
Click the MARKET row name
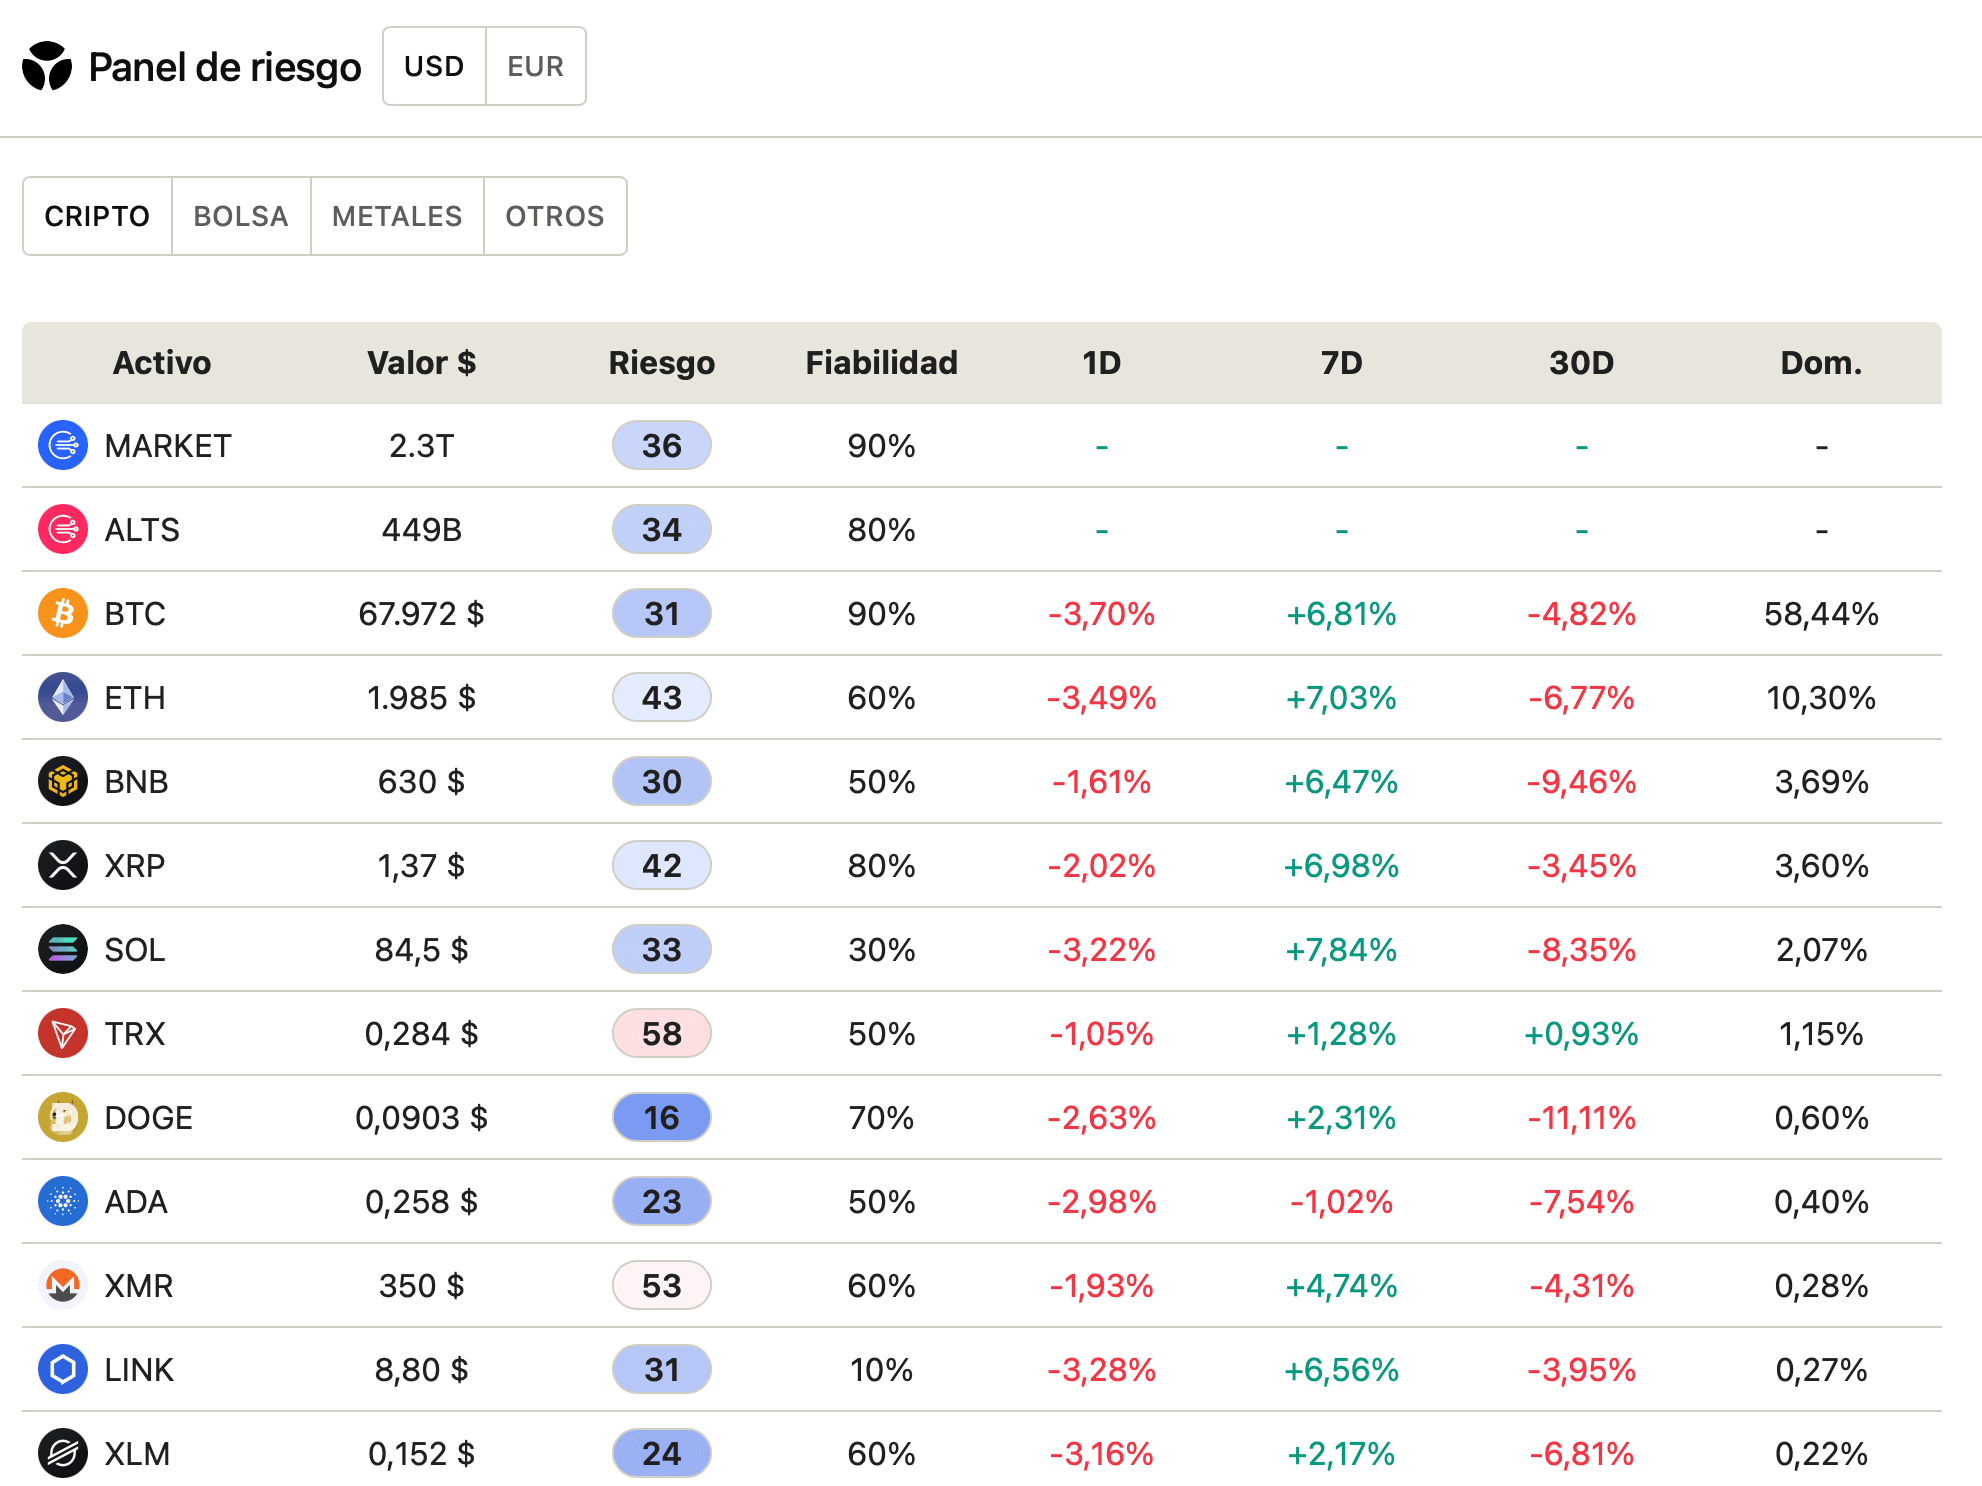[168, 445]
